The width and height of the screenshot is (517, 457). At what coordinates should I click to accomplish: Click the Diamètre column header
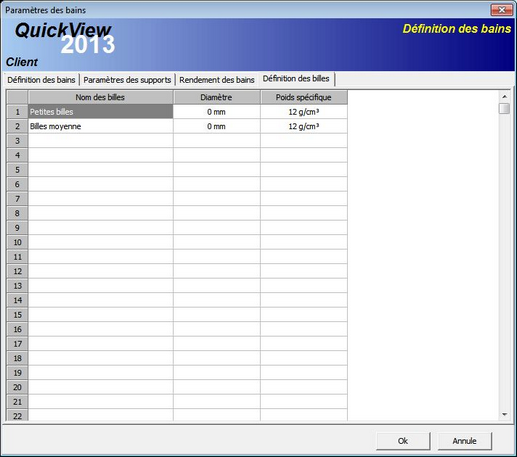point(217,97)
